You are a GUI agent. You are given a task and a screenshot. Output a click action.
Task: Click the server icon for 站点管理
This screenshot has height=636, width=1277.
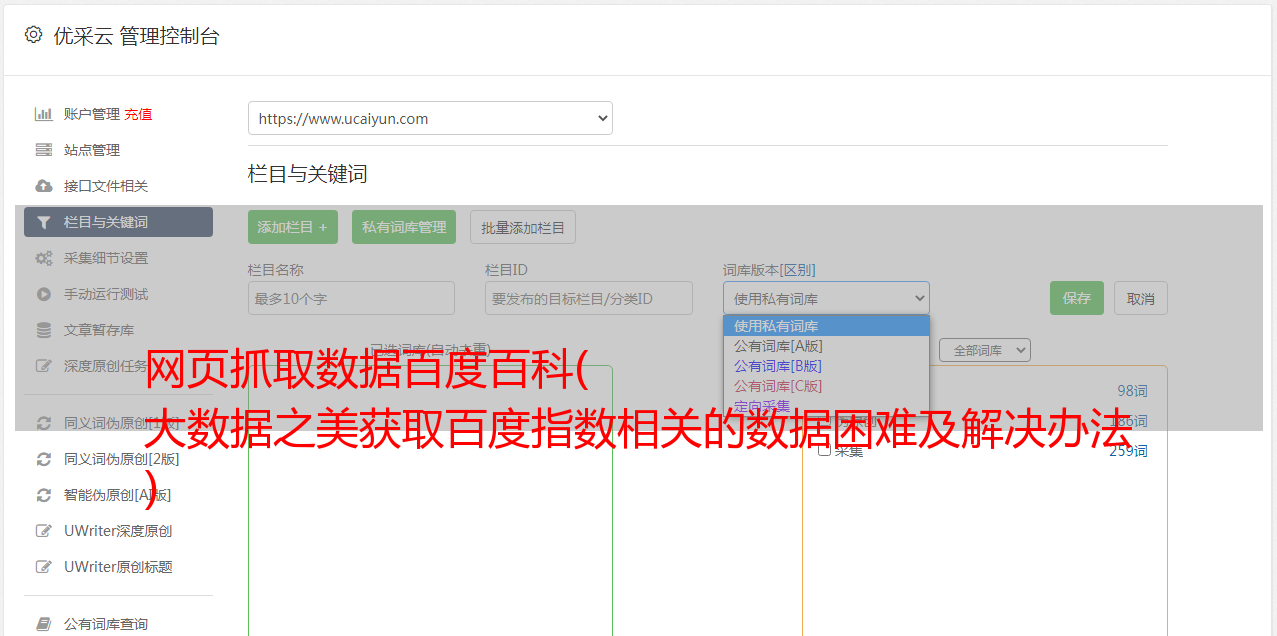pos(43,150)
